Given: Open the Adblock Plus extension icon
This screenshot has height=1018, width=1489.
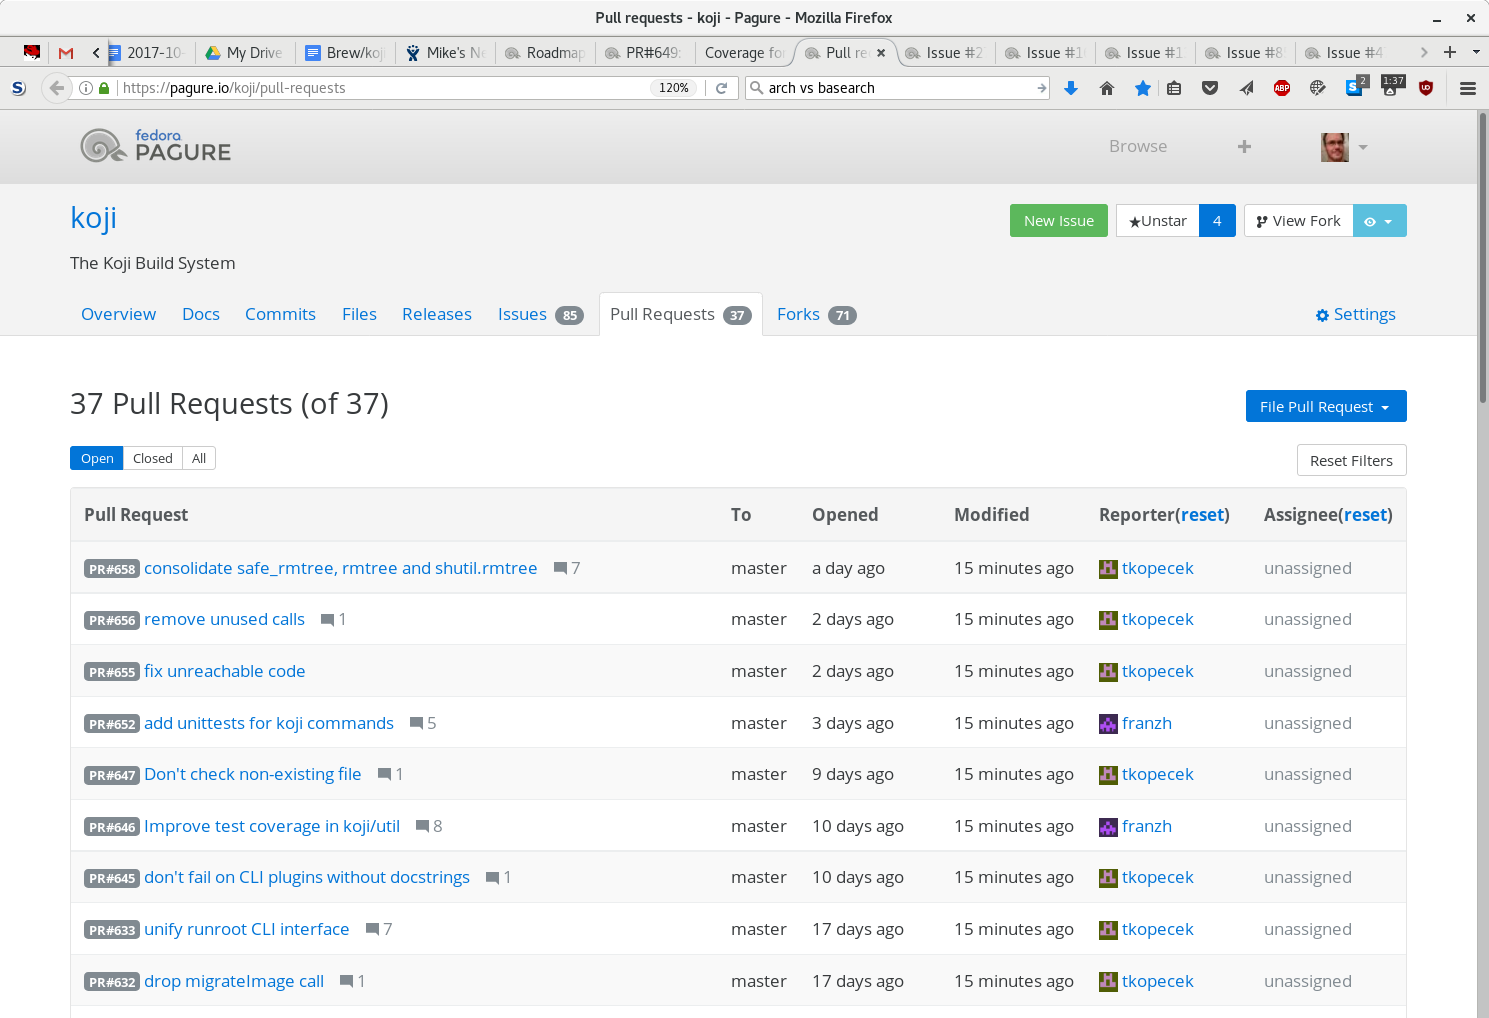Looking at the screenshot, I should 1282,88.
